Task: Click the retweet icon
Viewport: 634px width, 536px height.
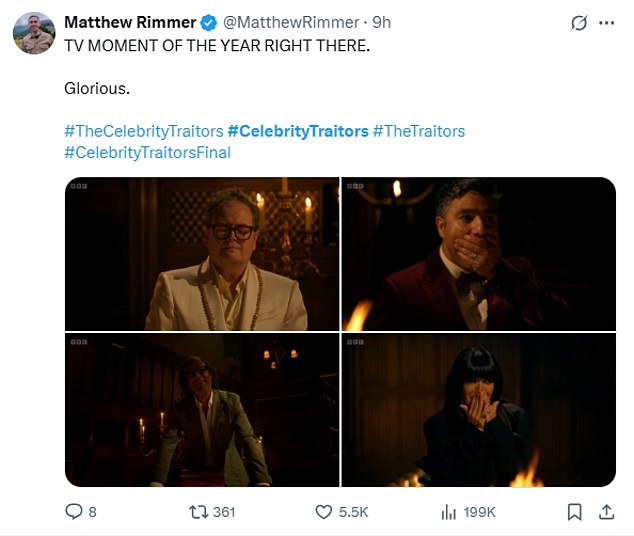Action: pyautogui.click(x=199, y=511)
